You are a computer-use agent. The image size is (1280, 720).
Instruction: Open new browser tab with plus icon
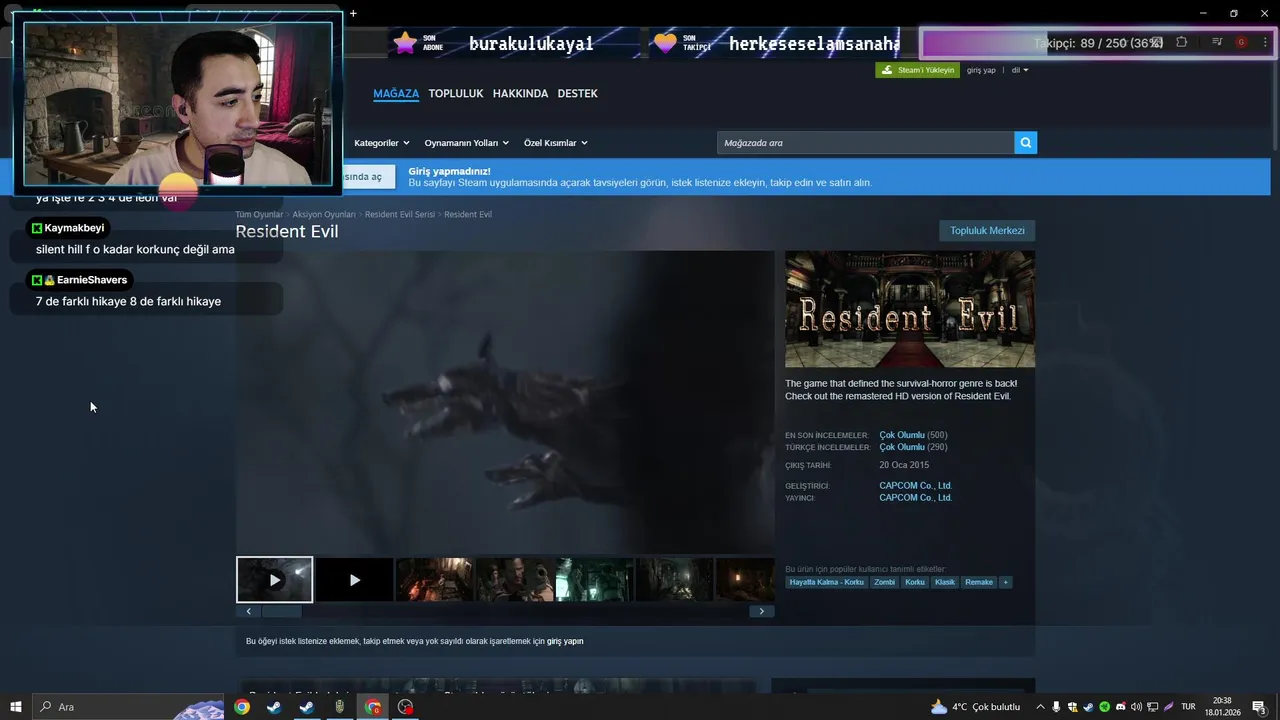click(x=353, y=13)
